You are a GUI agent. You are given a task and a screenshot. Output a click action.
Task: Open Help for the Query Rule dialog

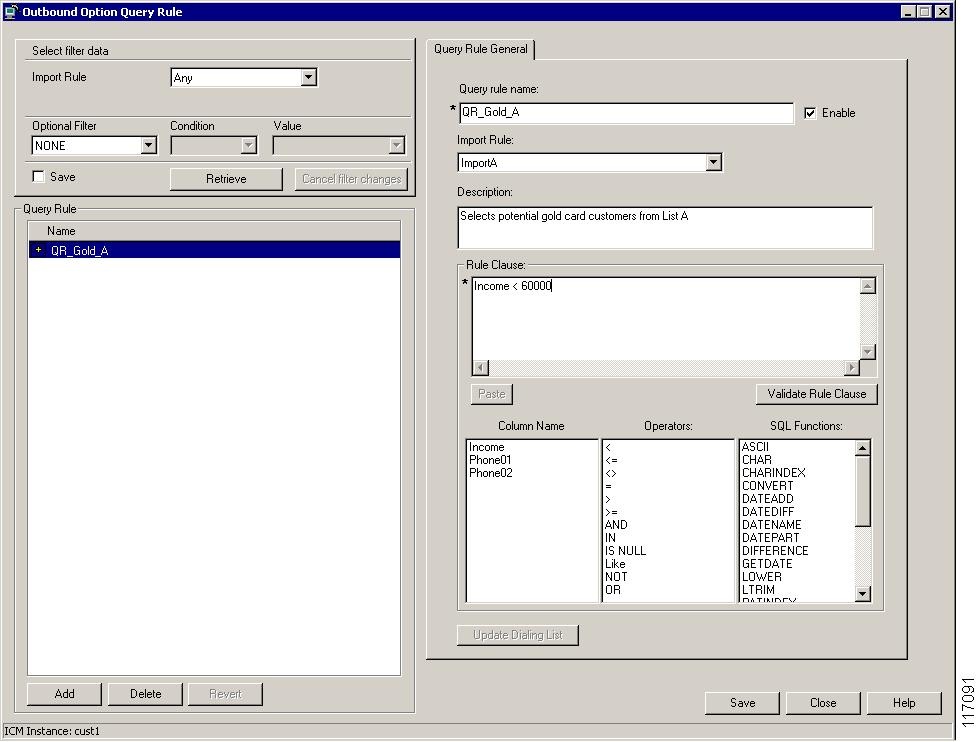(x=904, y=703)
